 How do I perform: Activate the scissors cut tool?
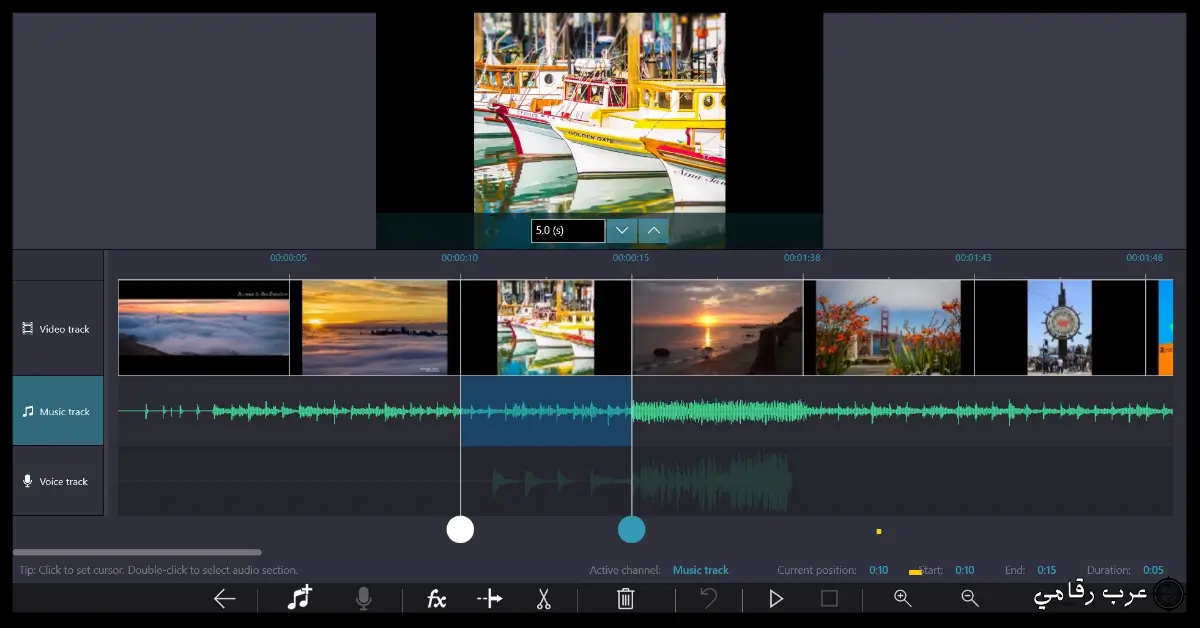545,598
